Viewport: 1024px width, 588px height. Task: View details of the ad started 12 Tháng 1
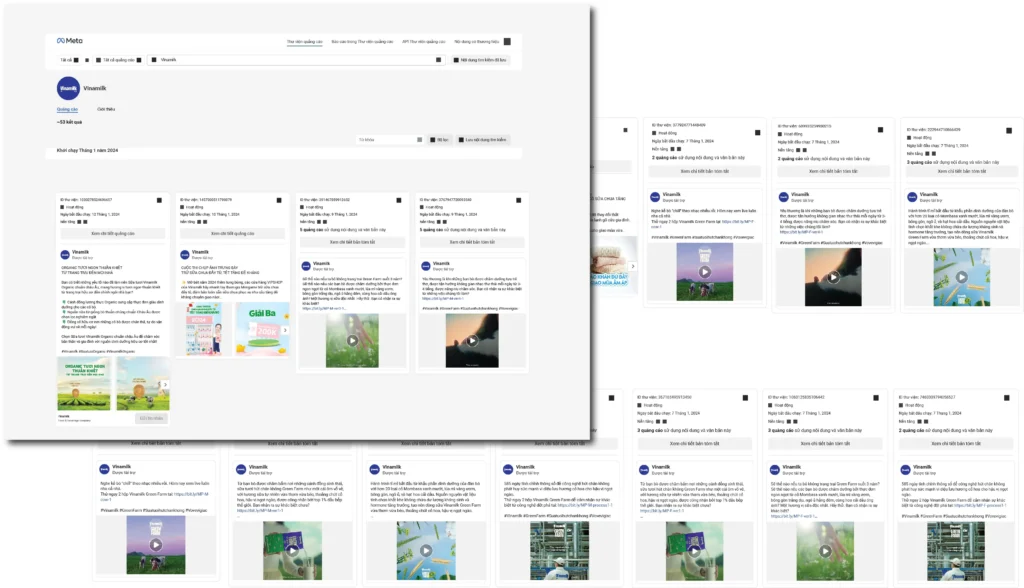pos(113,233)
